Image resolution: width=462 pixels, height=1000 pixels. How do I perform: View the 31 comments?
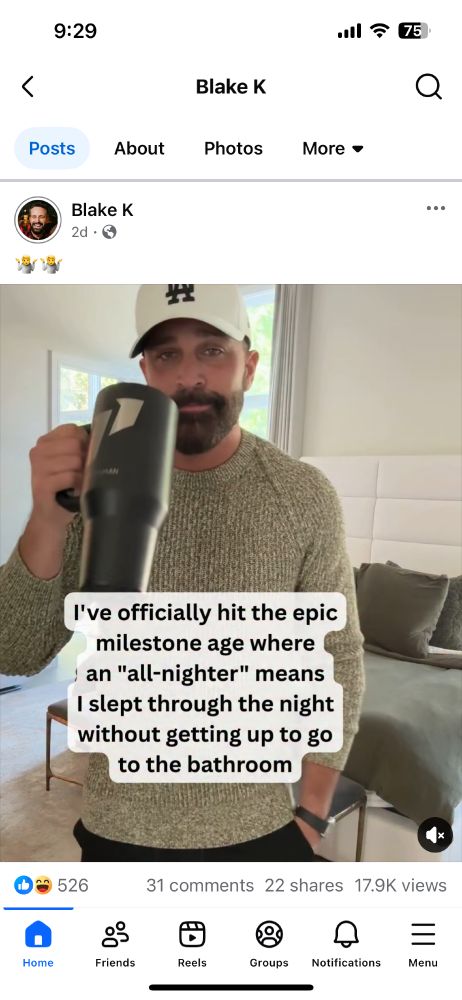pyautogui.click(x=200, y=885)
